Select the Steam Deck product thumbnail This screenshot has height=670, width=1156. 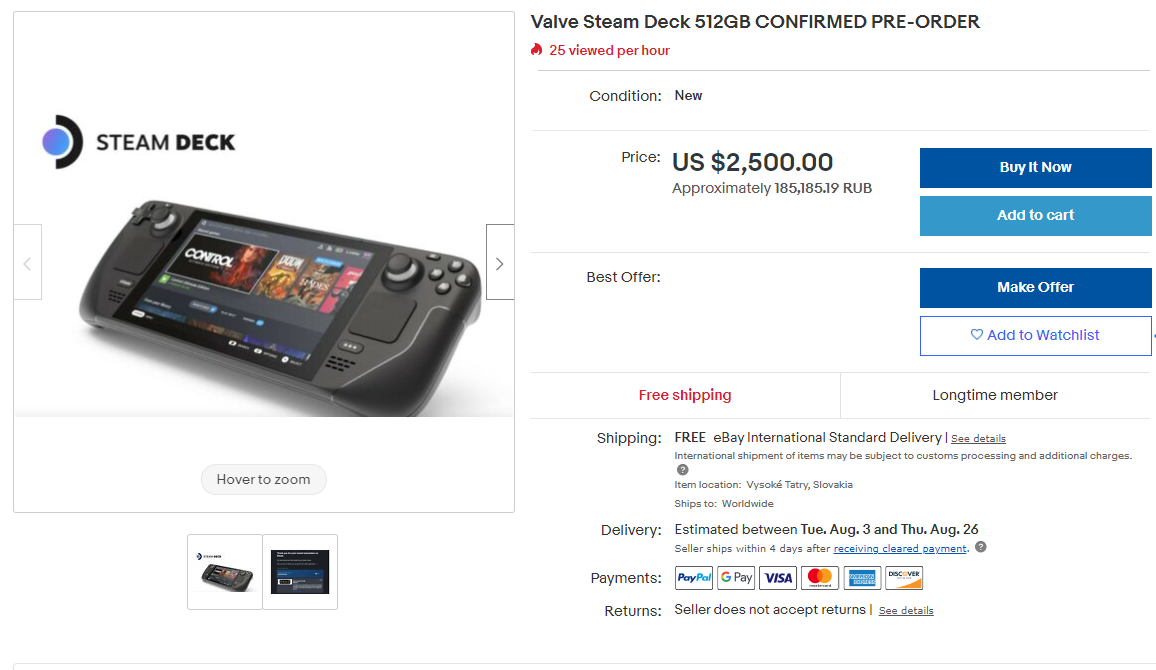point(225,572)
